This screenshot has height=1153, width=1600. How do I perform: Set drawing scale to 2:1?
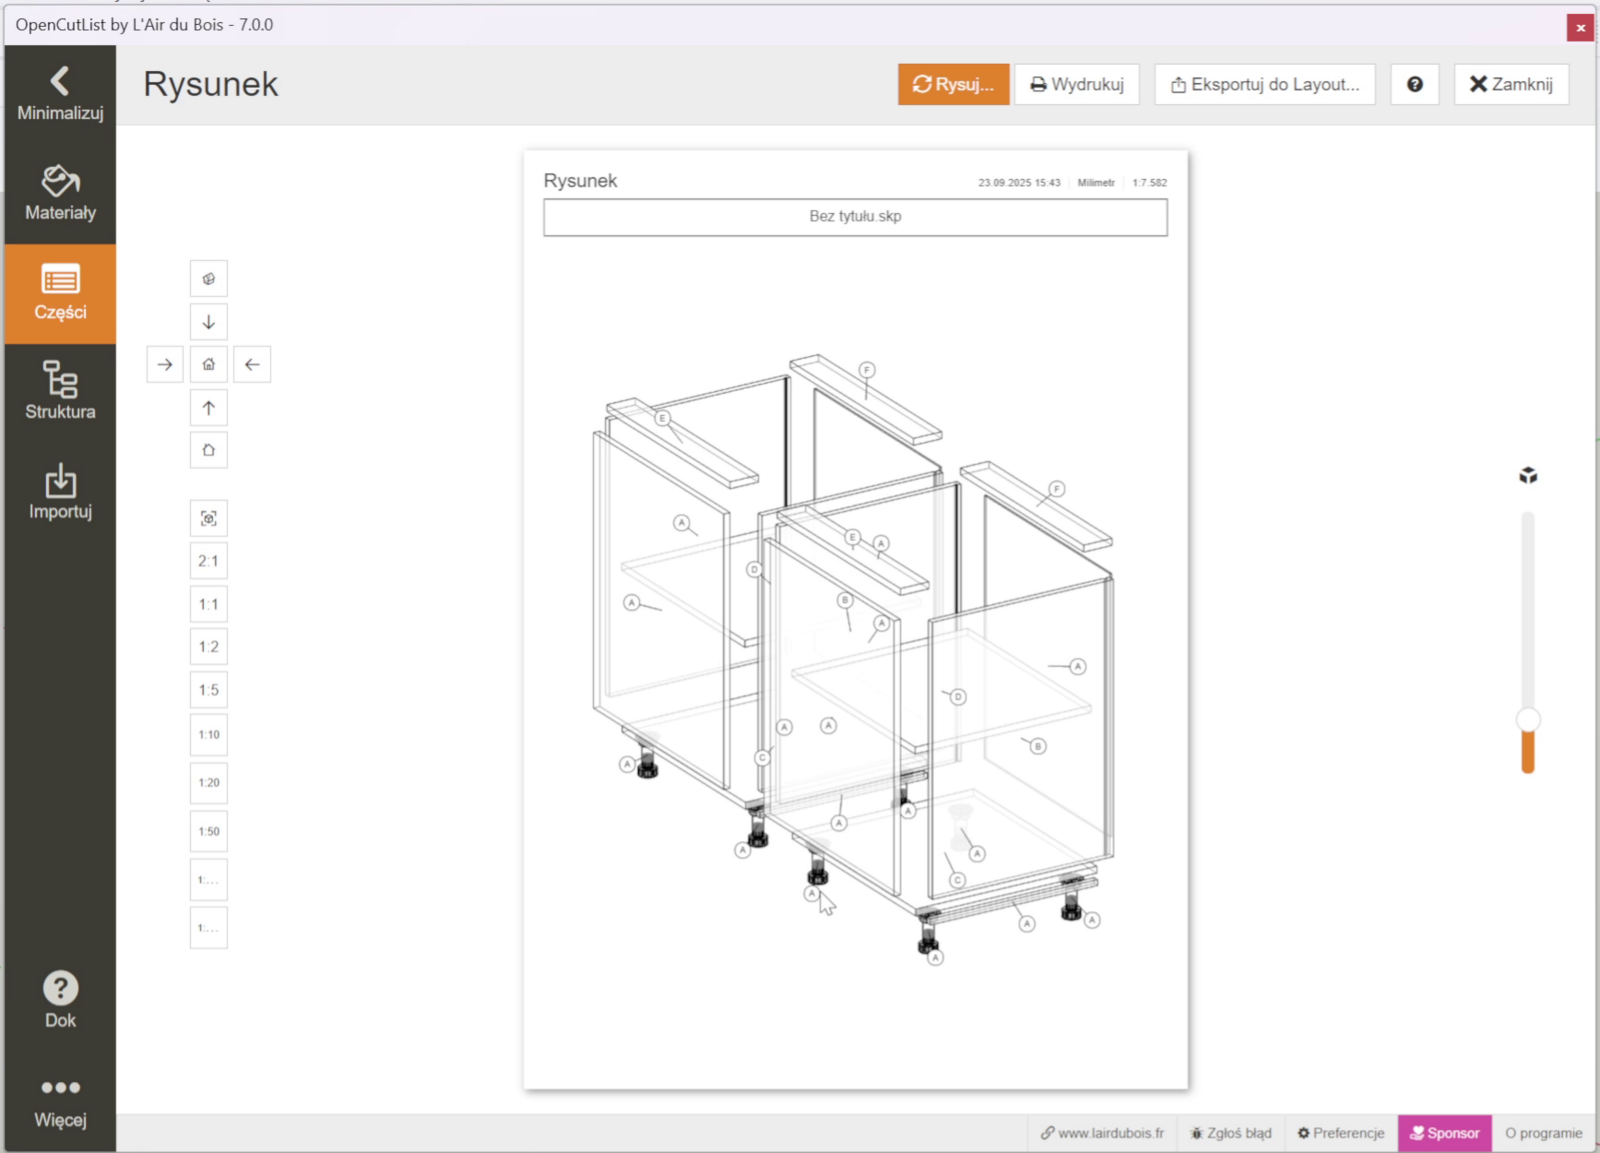pos(208,561)
